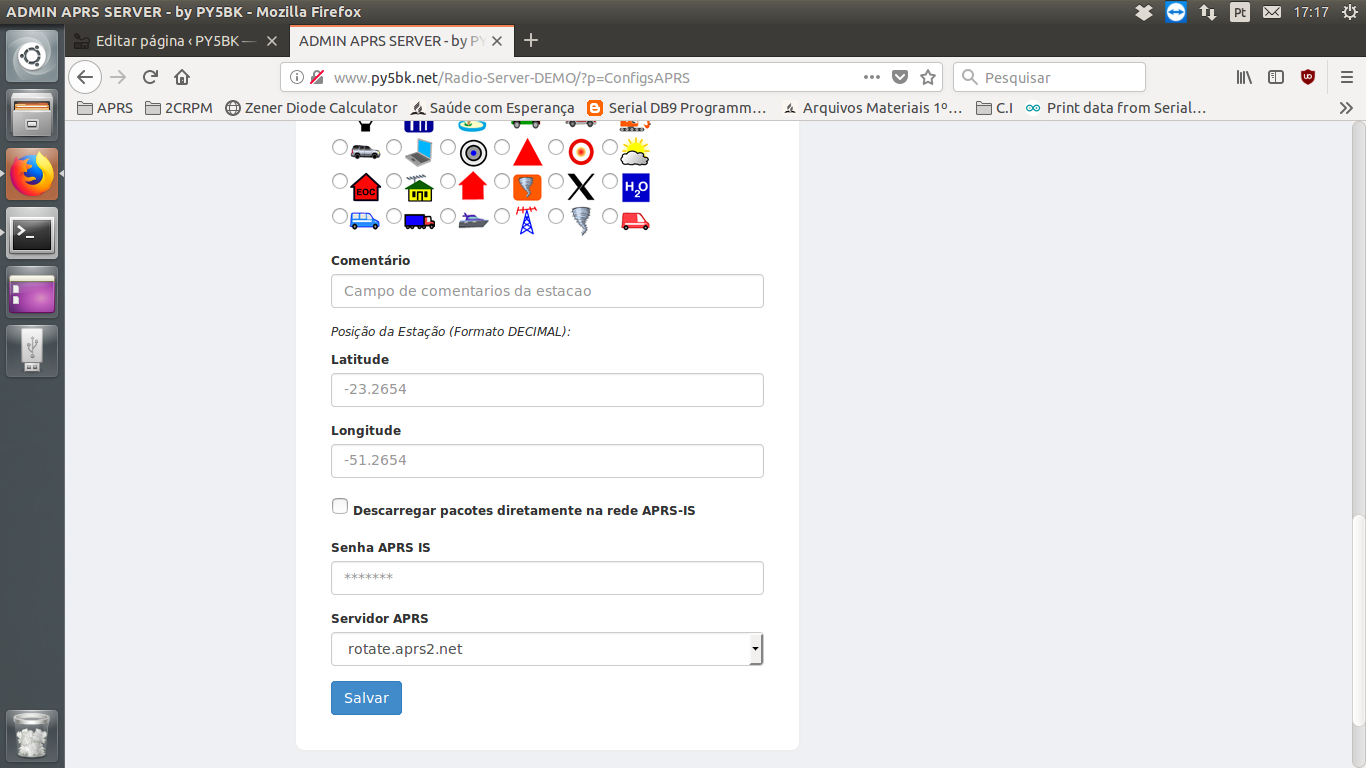Focus the Latitude input field
This screenshot has height=768, width=1366.
tap(547, 390)
